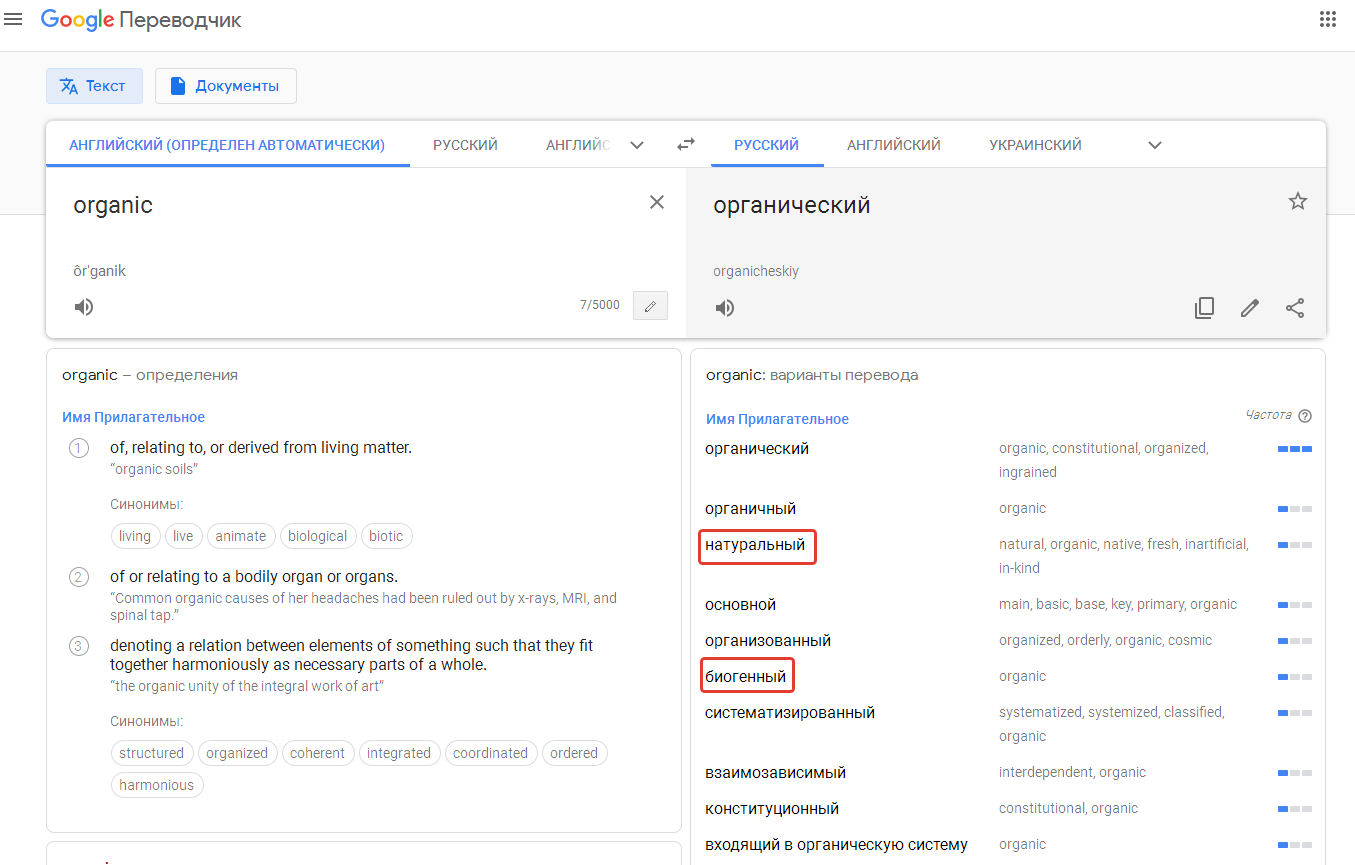1355x865 pixels.
Task: Listen to the Russian translation audio
Action: (x=725, y=308)
